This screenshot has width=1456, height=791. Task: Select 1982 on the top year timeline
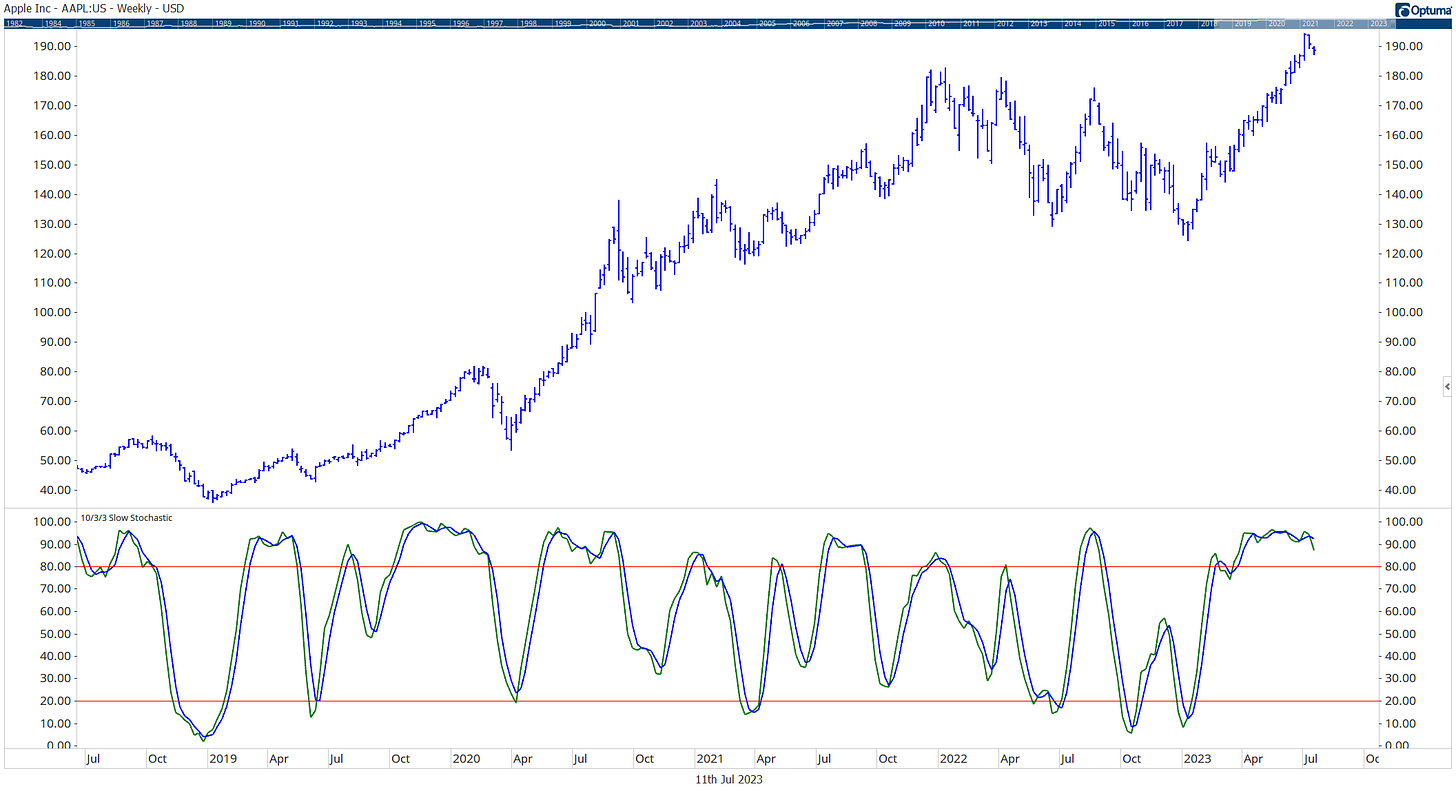15,22
